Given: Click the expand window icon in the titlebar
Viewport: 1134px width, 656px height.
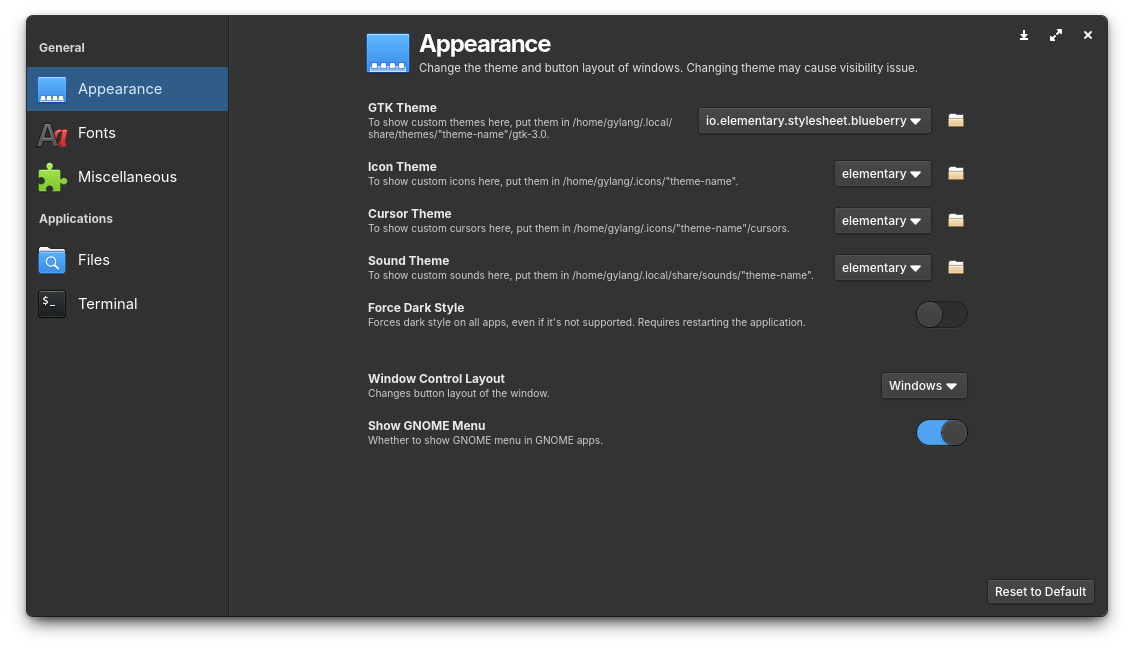Looking at the screenshot, I should click(x=1055, y=35).
